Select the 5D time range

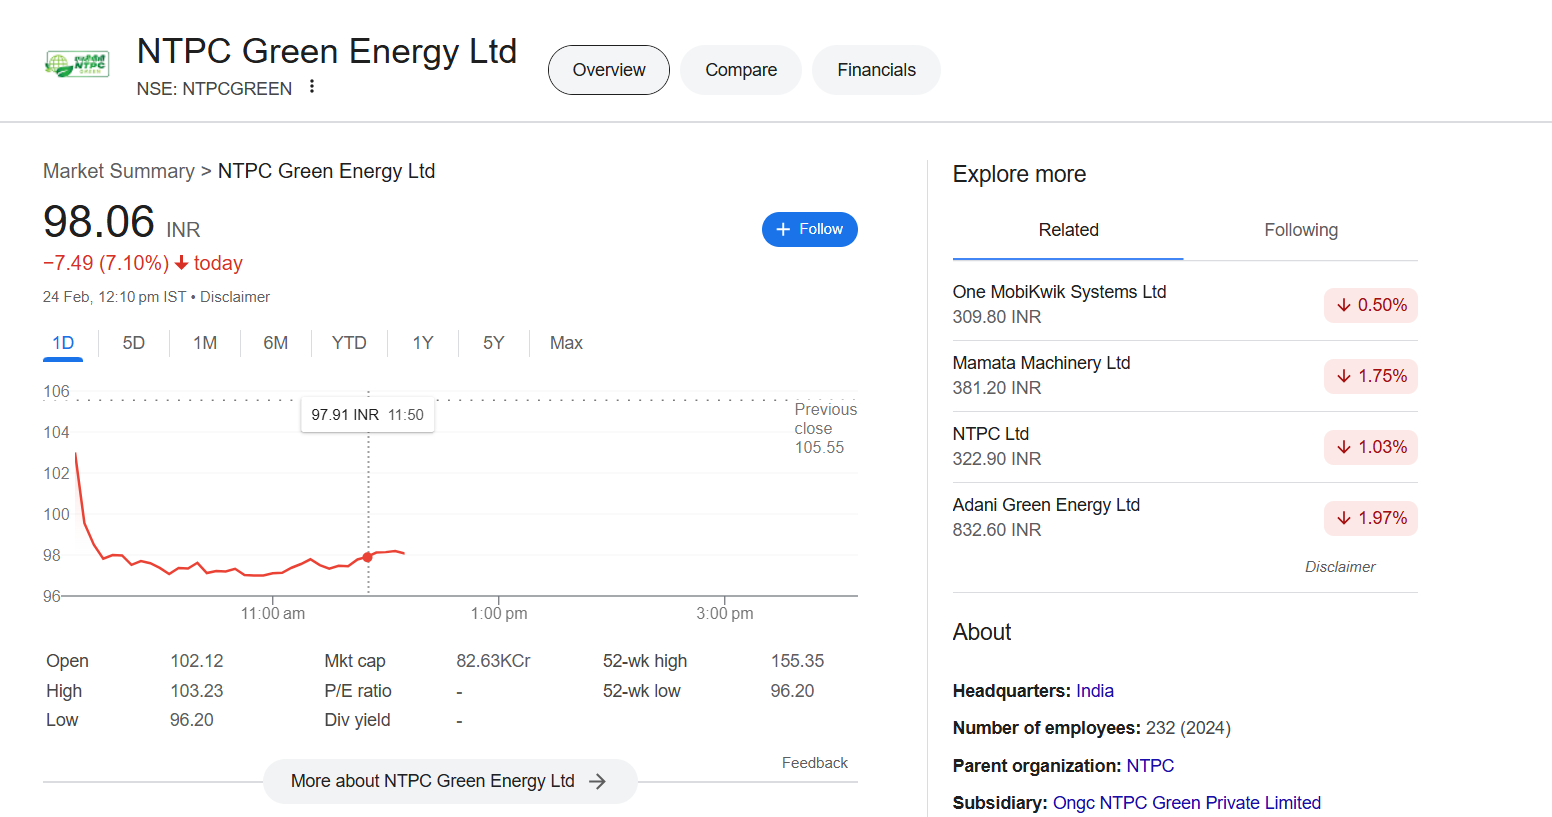click(x=134, y=343)
